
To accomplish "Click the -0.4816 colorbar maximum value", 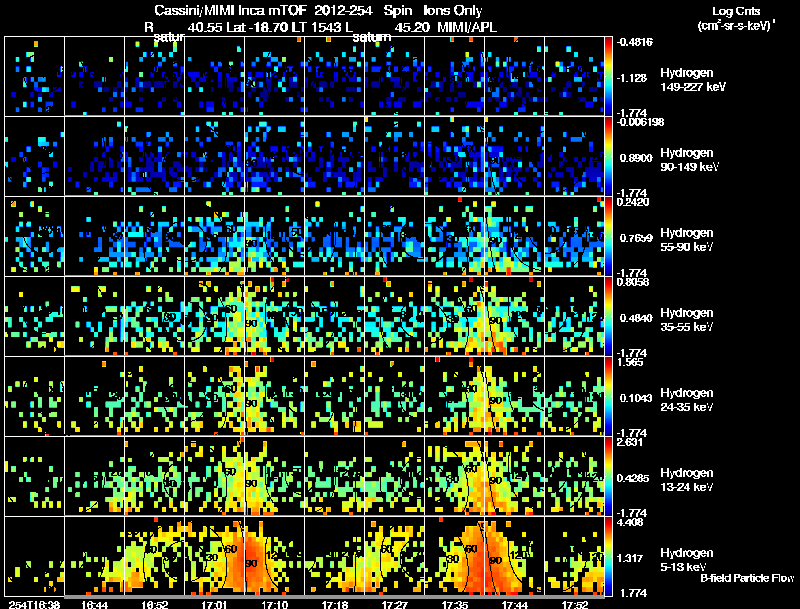I will click(634, 42).
